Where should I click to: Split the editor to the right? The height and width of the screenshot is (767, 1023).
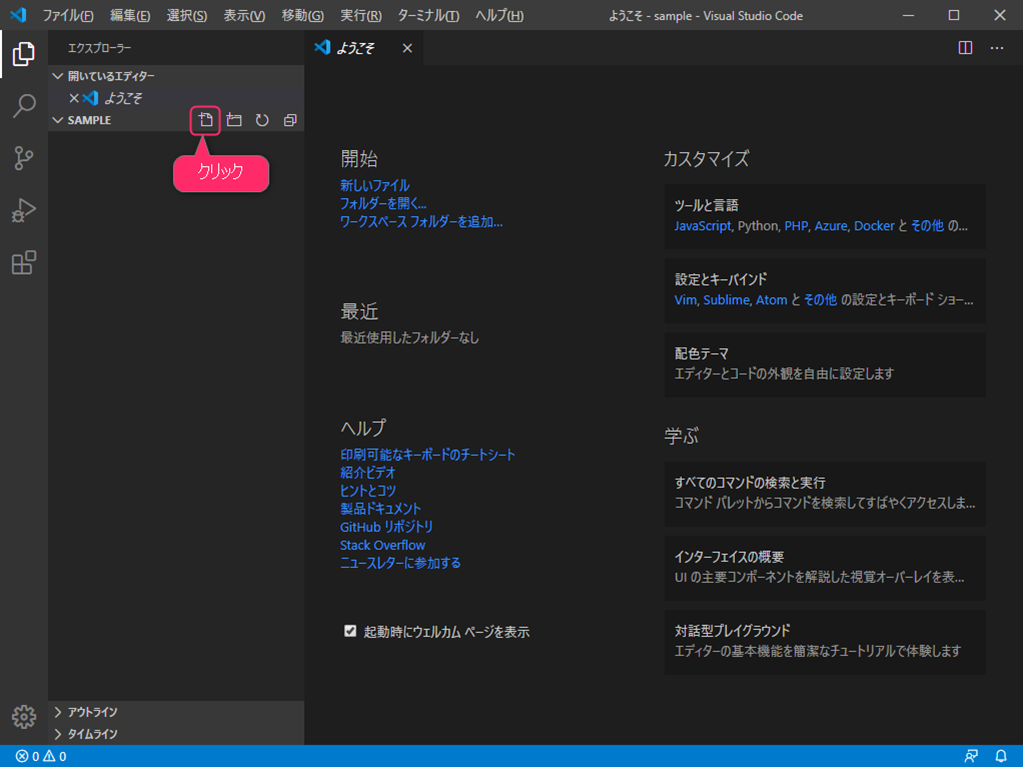965,48
